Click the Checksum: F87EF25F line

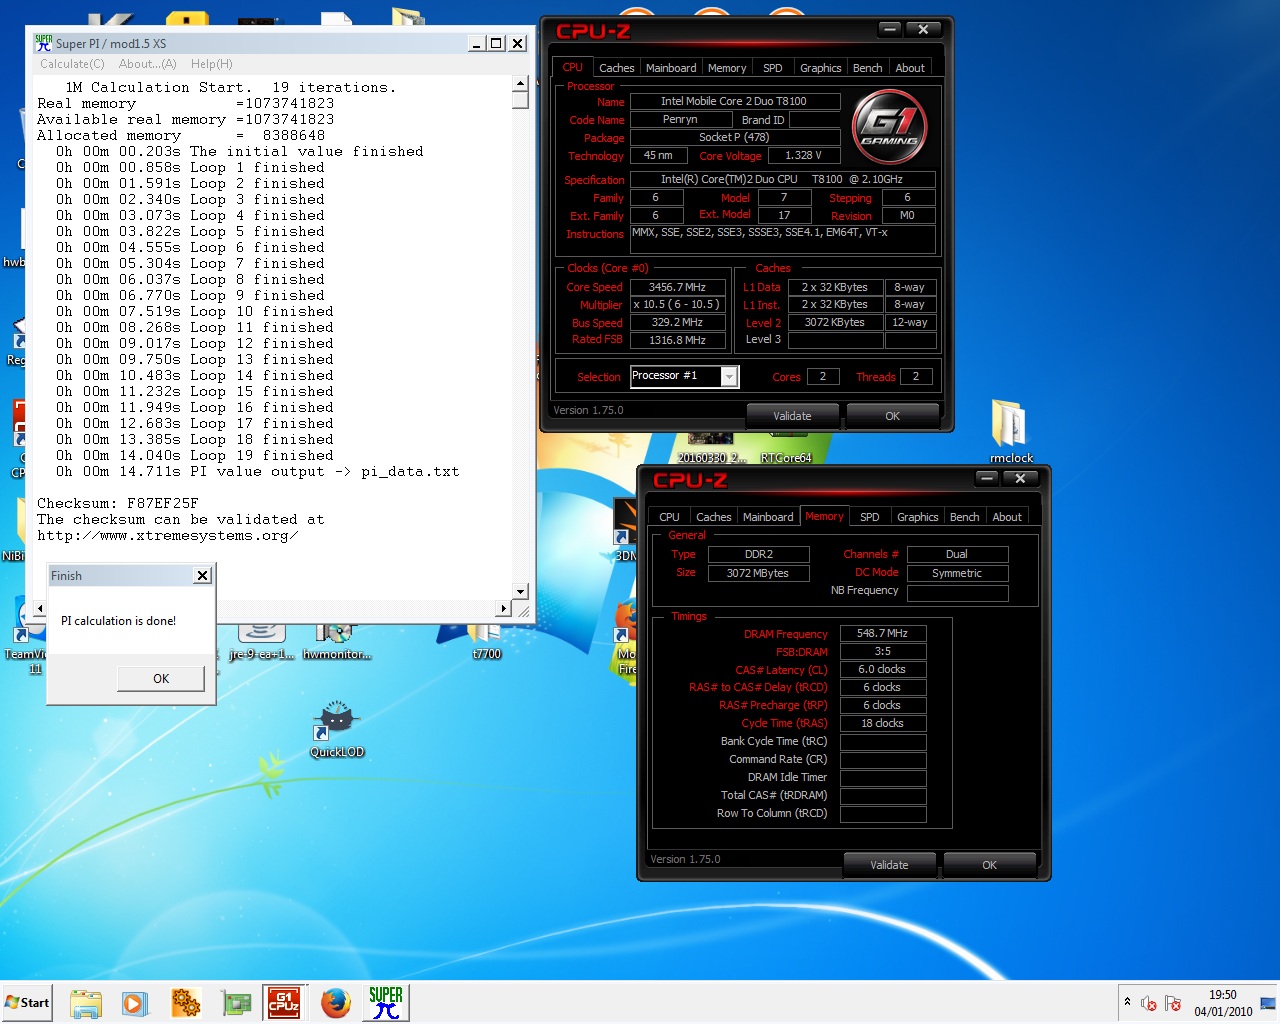coord(118,503)
